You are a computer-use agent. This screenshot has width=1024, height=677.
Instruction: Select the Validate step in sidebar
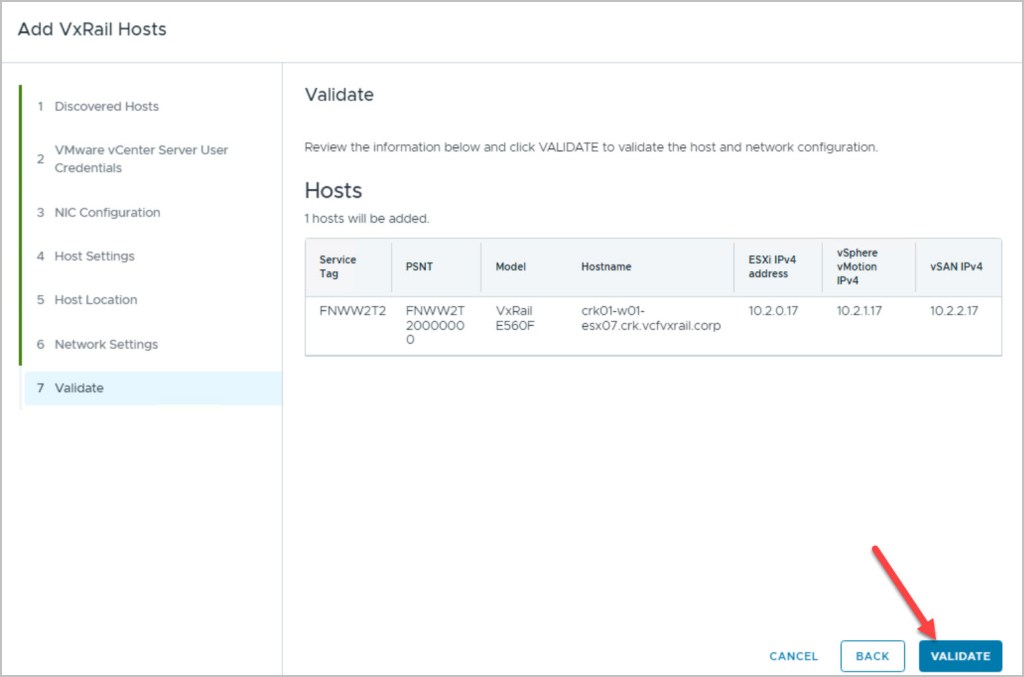click(79, 388)
